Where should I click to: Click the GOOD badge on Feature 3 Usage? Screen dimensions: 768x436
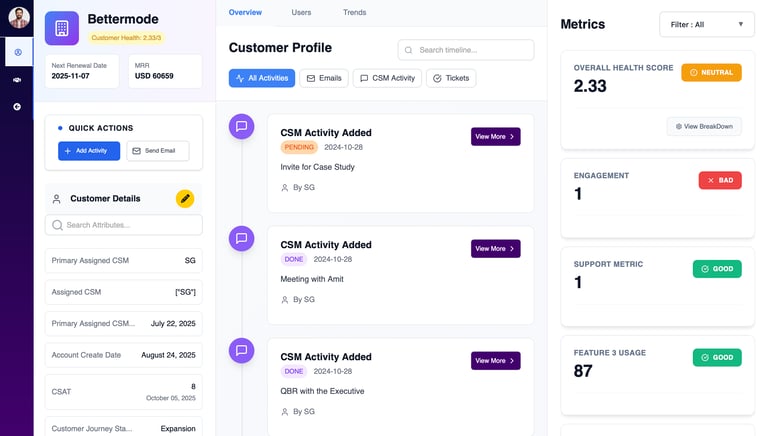point(717,358)
